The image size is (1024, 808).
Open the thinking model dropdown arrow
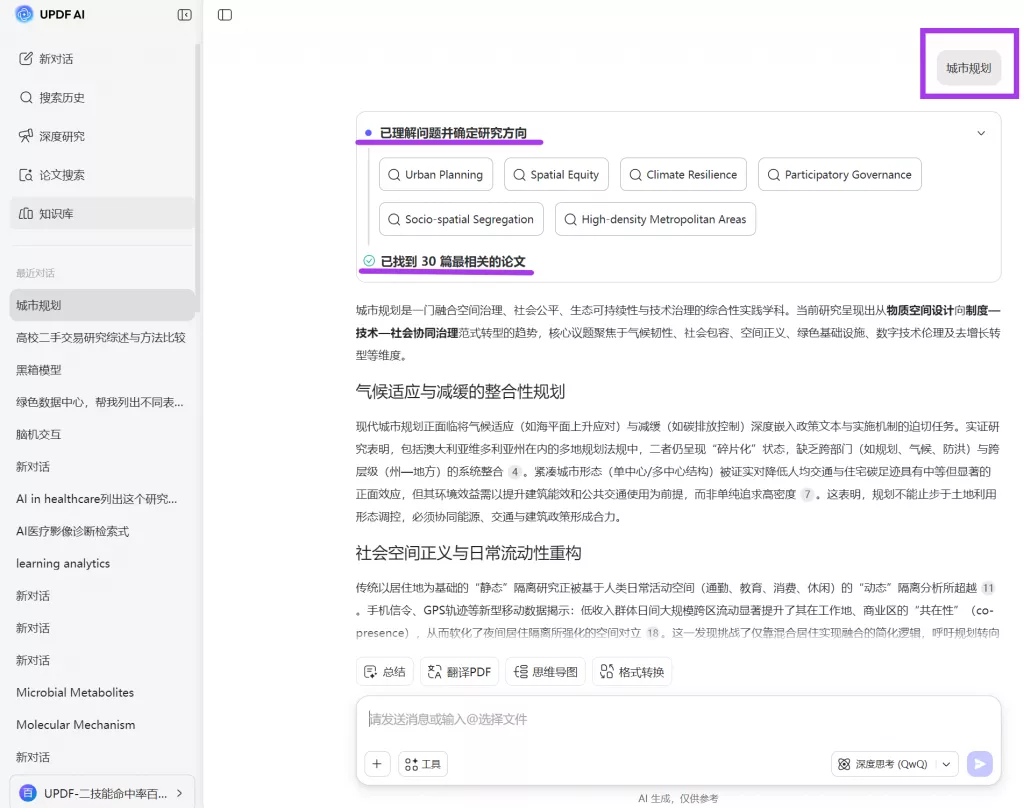tap(944, 763)
